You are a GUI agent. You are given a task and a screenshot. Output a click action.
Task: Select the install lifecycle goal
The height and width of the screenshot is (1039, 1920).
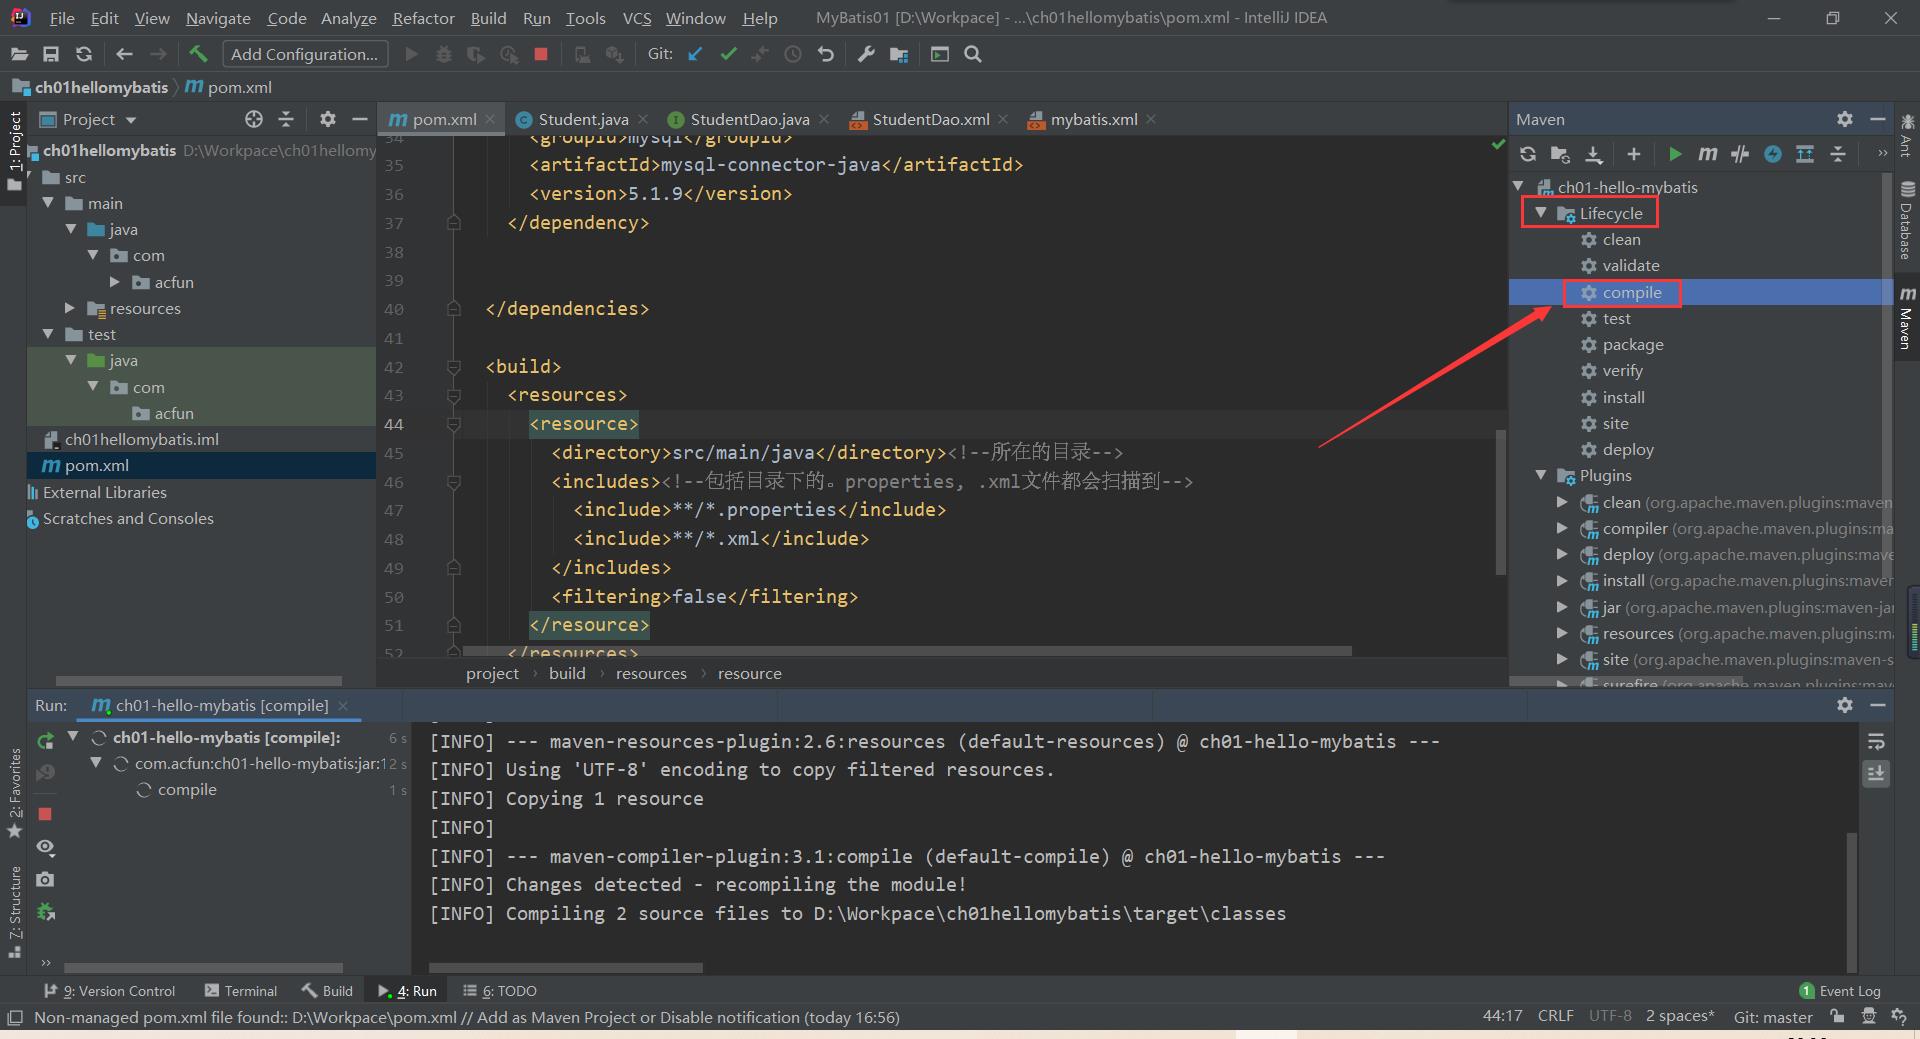(x=1622, y=397)
